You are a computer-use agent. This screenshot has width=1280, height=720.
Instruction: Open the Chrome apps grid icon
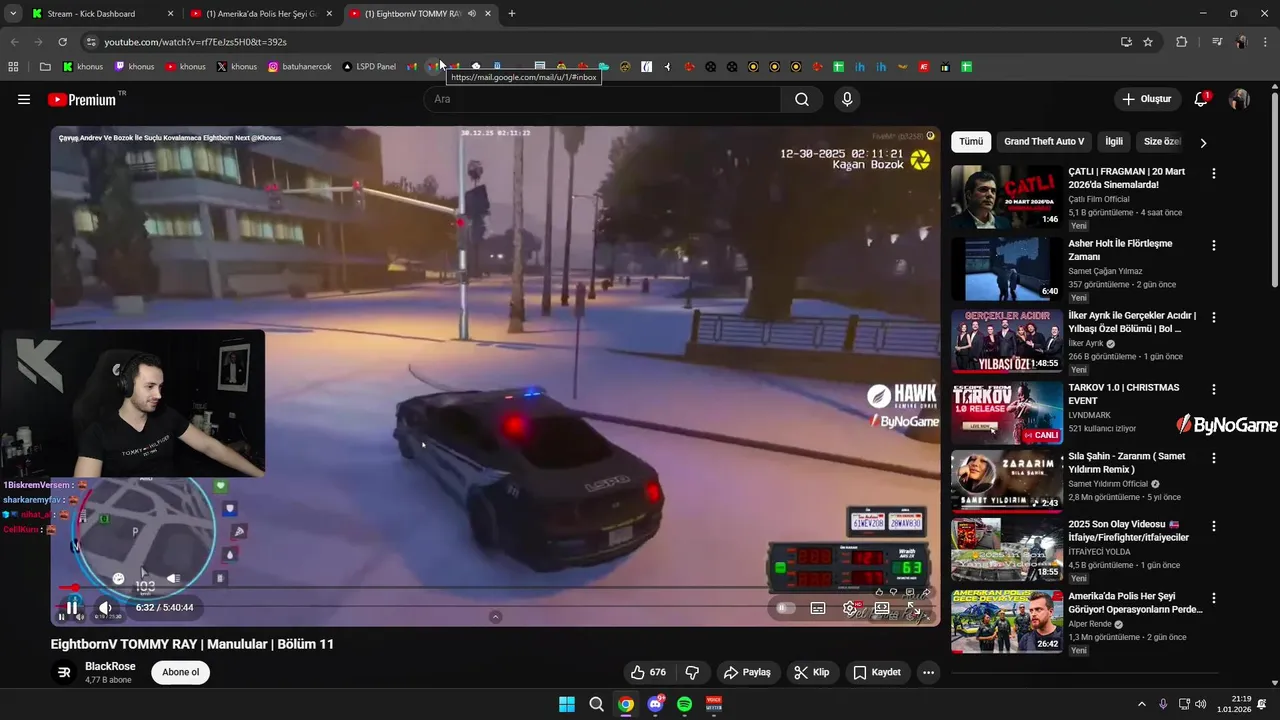(x=13, y=67)
